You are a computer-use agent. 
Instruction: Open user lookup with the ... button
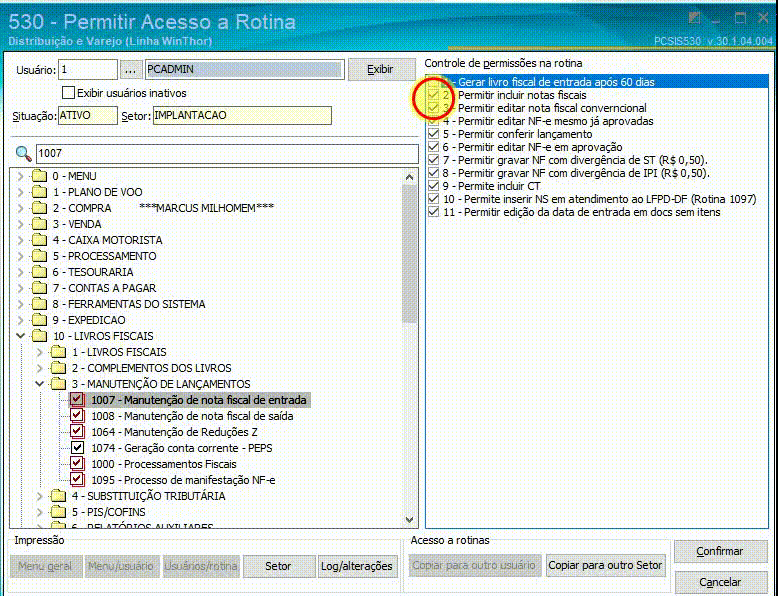tap(130, 69)
